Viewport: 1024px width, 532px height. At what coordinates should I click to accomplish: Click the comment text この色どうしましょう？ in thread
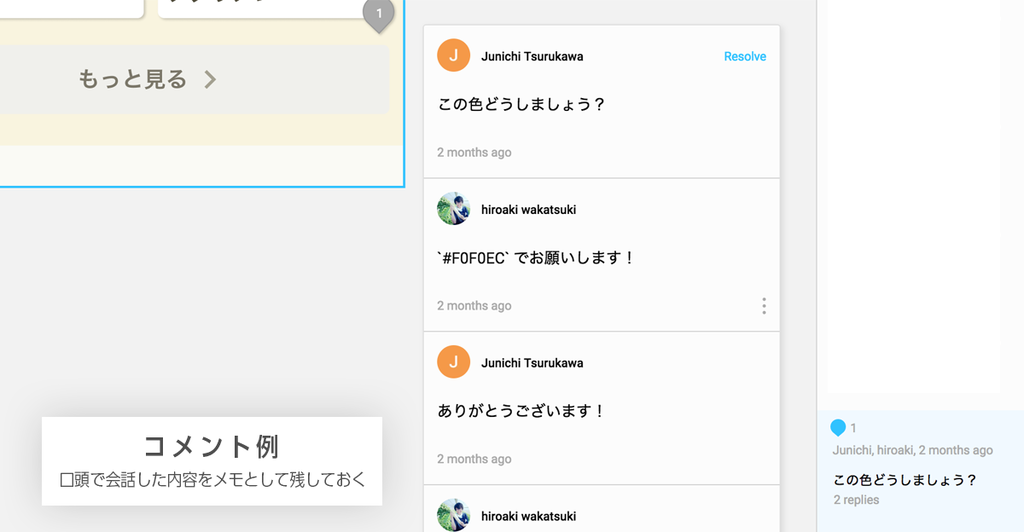(x=521, y=104)
